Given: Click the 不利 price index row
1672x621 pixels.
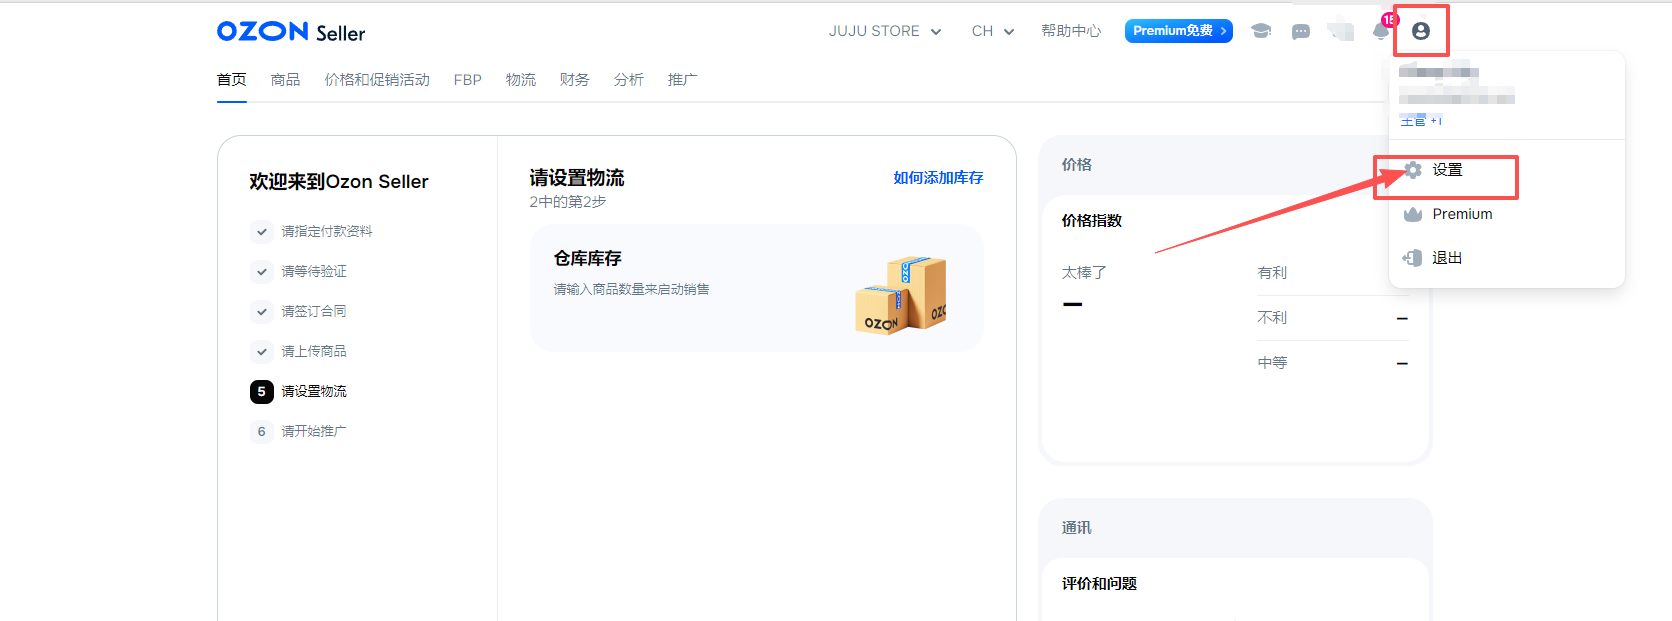Looking at the screenshot, I should pyautogui.click(x=1332, y=318).
